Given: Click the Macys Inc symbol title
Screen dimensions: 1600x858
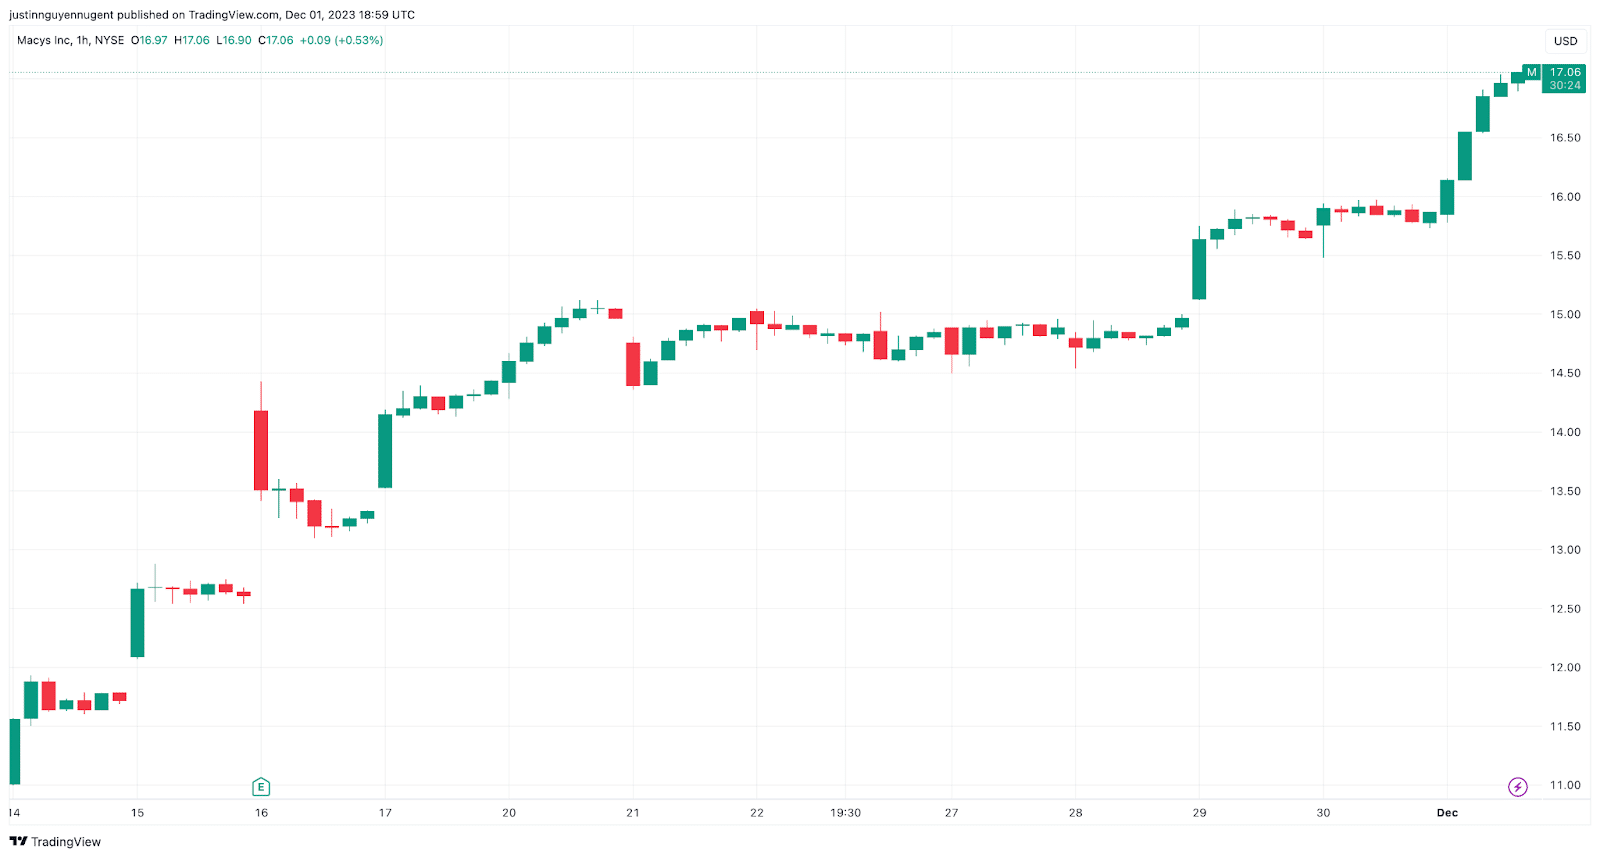Looking at the screenshot, I should 71,41.
